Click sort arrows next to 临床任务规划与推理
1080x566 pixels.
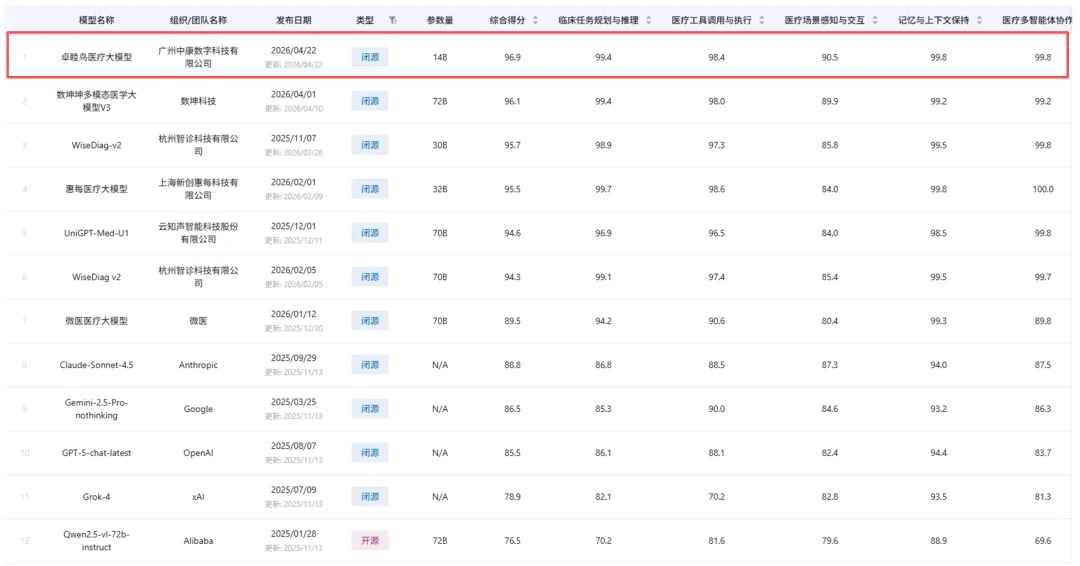(x=648, y=21)
